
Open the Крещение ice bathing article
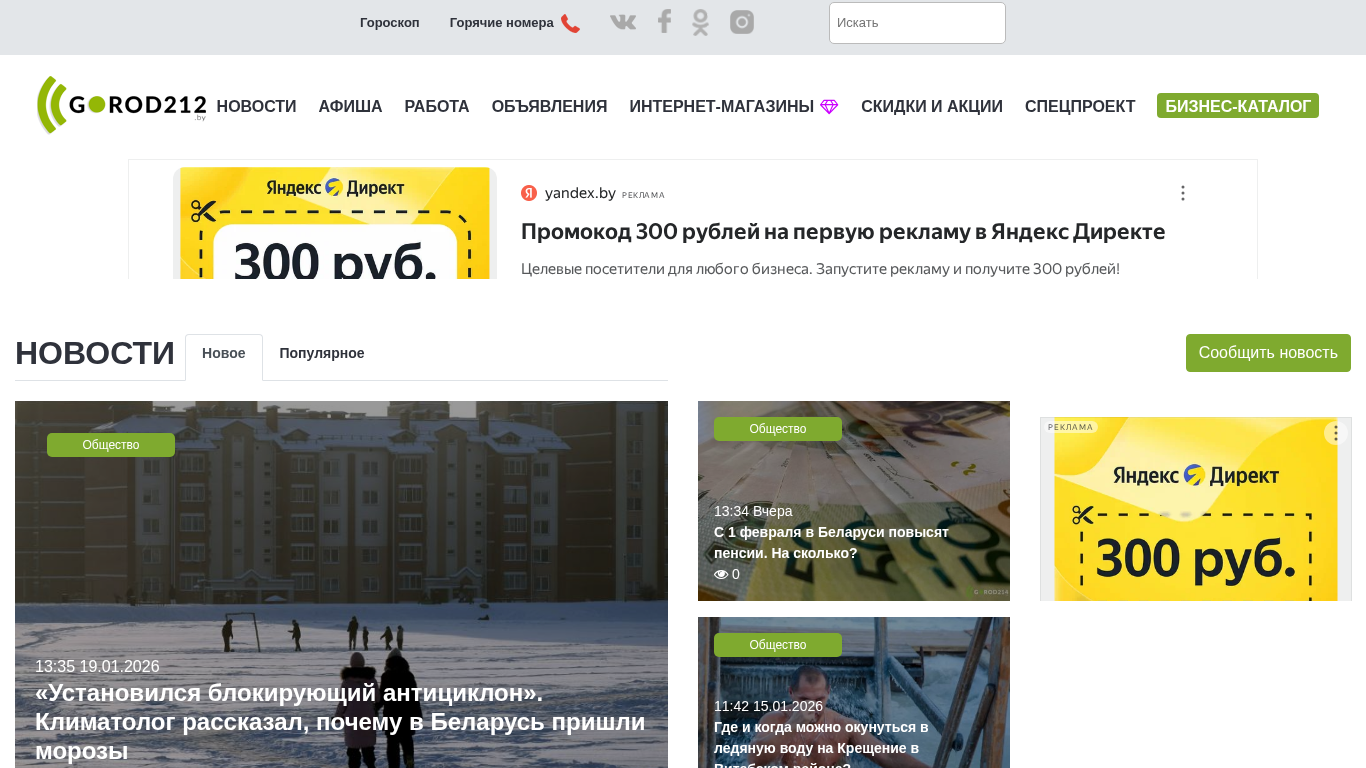pyautogui.click(x=821, y=742)
